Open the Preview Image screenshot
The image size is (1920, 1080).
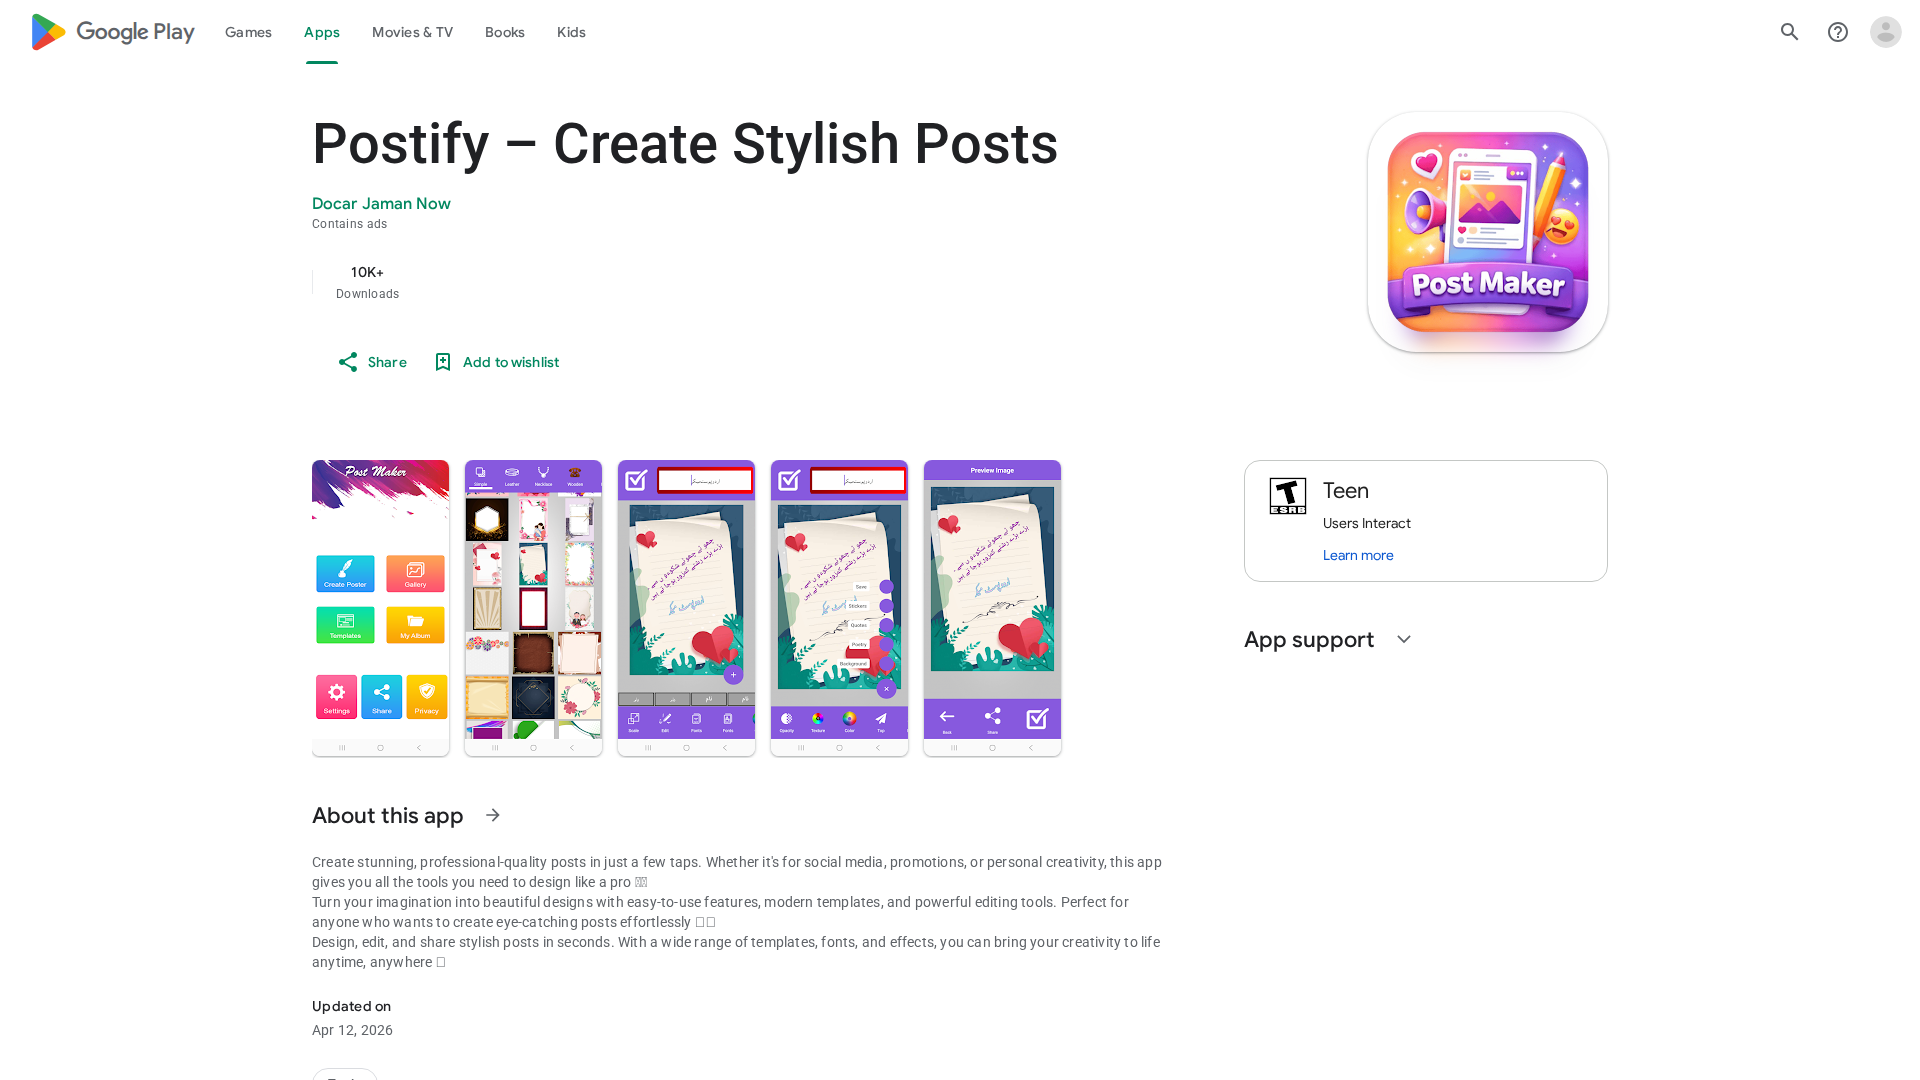[x=992, y=608]
